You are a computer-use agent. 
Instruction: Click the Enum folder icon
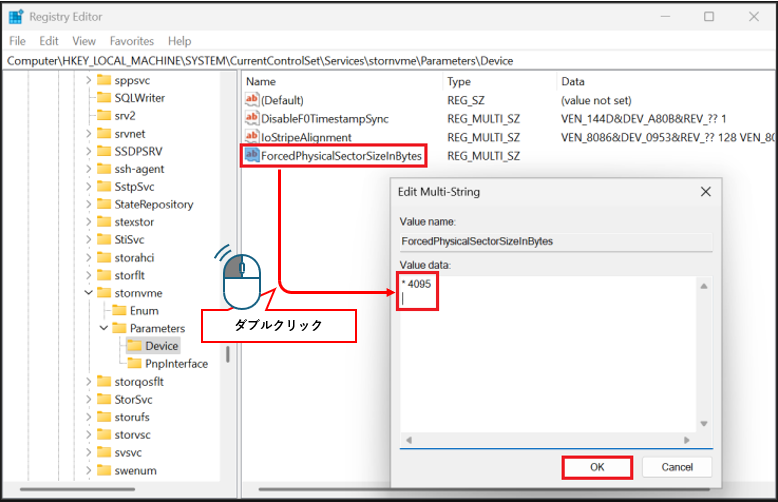119,310
